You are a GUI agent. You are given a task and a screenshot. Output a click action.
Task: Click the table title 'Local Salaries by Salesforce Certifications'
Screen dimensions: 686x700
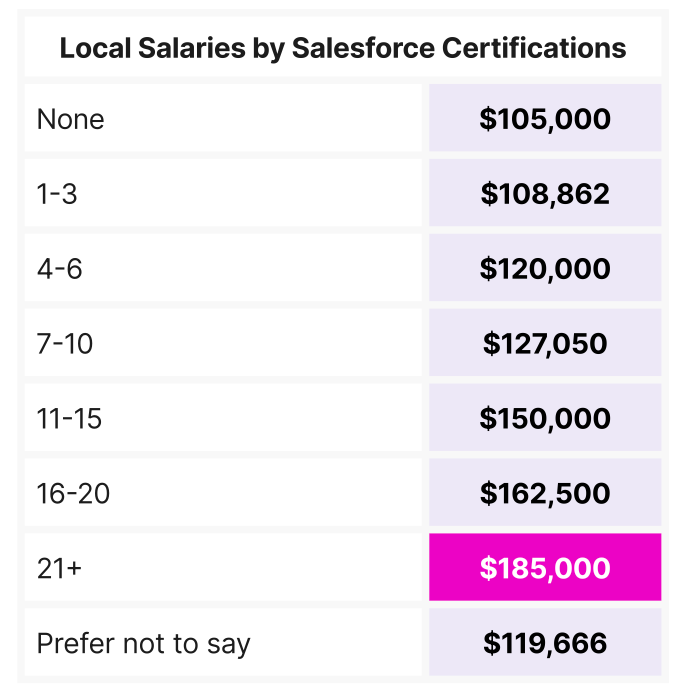(x=343, y=47)
